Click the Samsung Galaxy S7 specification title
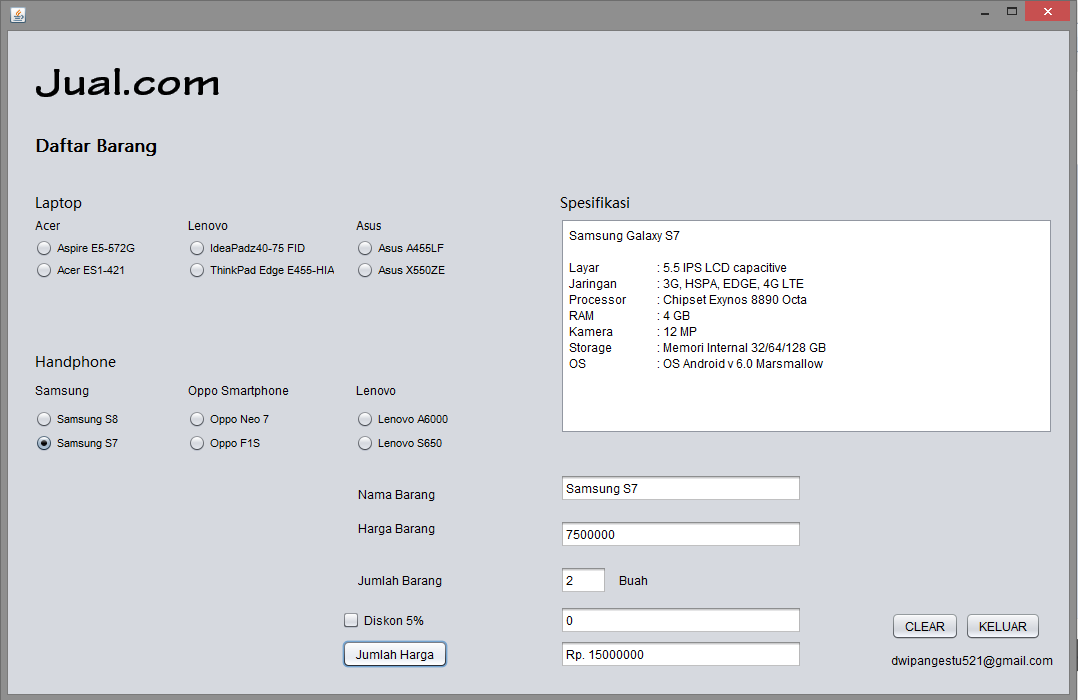The width and height of the screenshot is (1078, 700). [x=624, y=236]
